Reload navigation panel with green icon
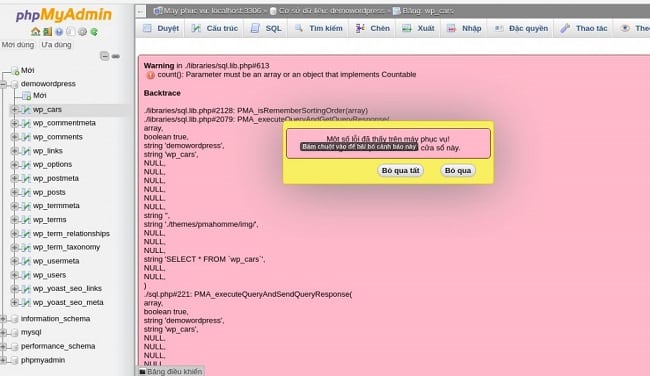Screen dimensions: 650x376 [94, 32]
